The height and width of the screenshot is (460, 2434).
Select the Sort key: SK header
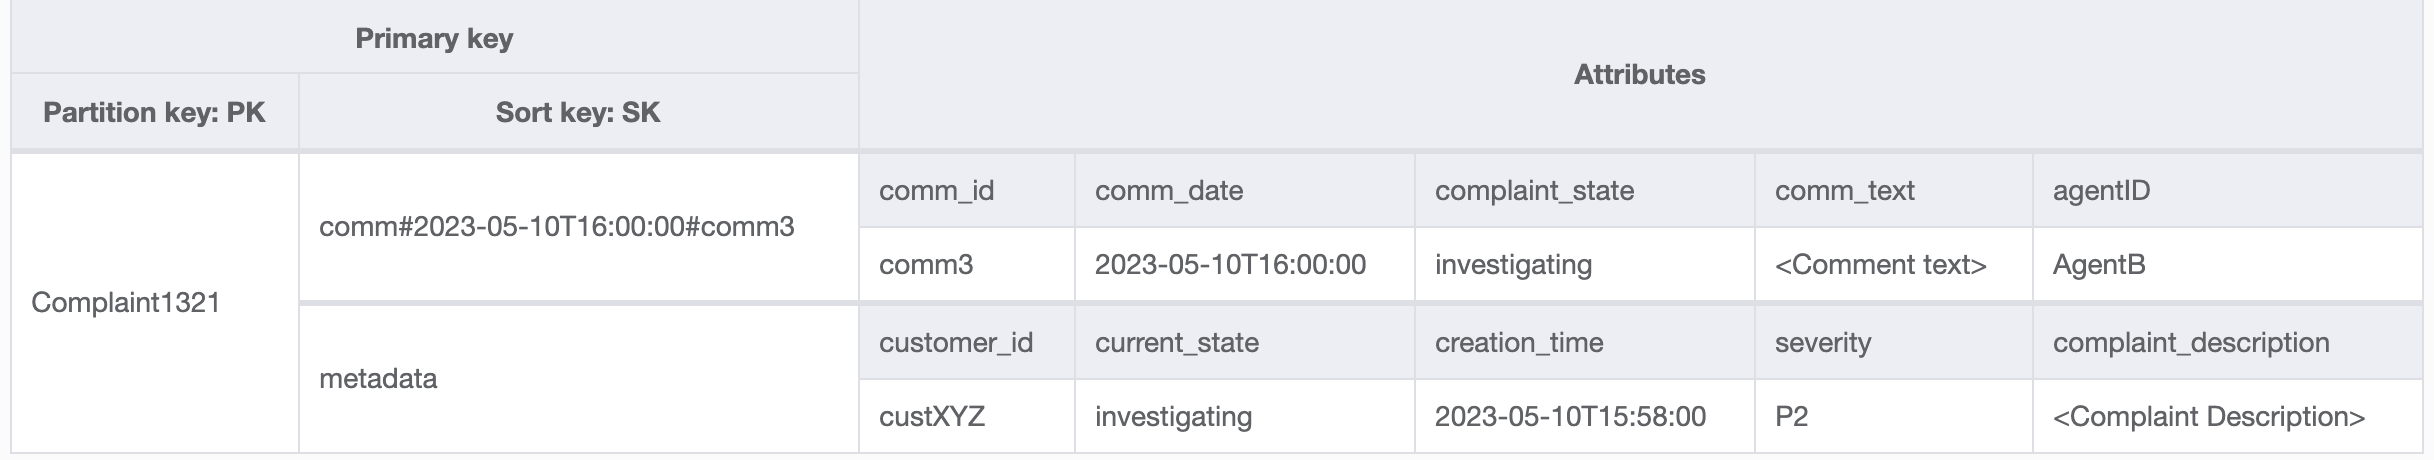[x=578, y=112]
